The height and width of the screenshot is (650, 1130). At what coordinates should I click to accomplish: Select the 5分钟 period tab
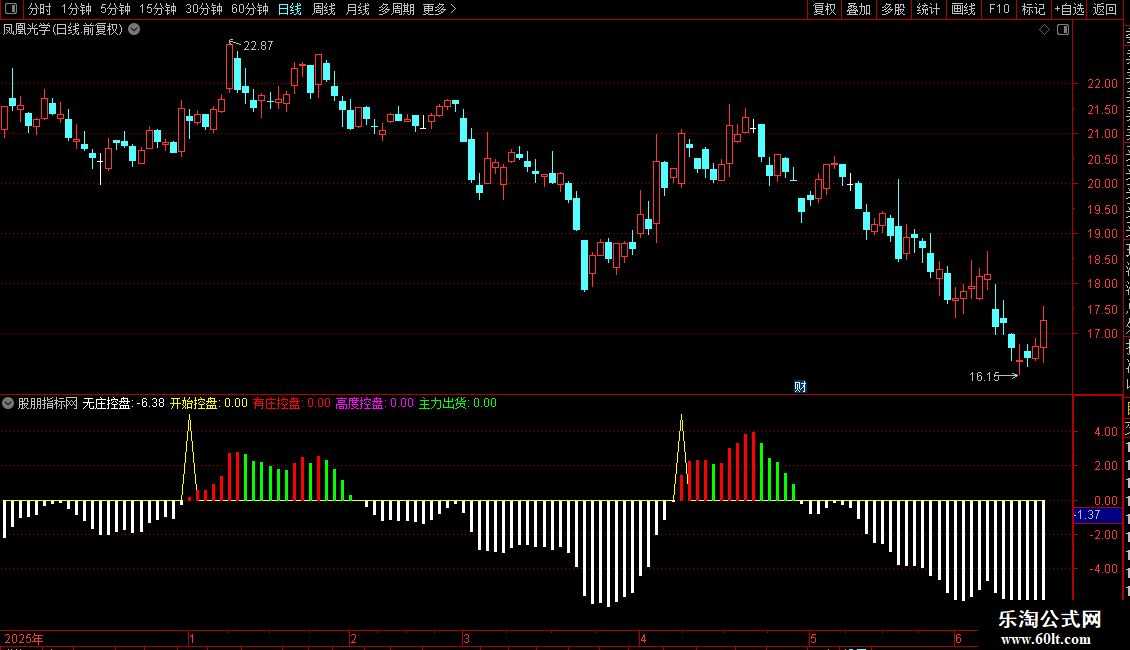pyautogui.click(x=115, y=9)
